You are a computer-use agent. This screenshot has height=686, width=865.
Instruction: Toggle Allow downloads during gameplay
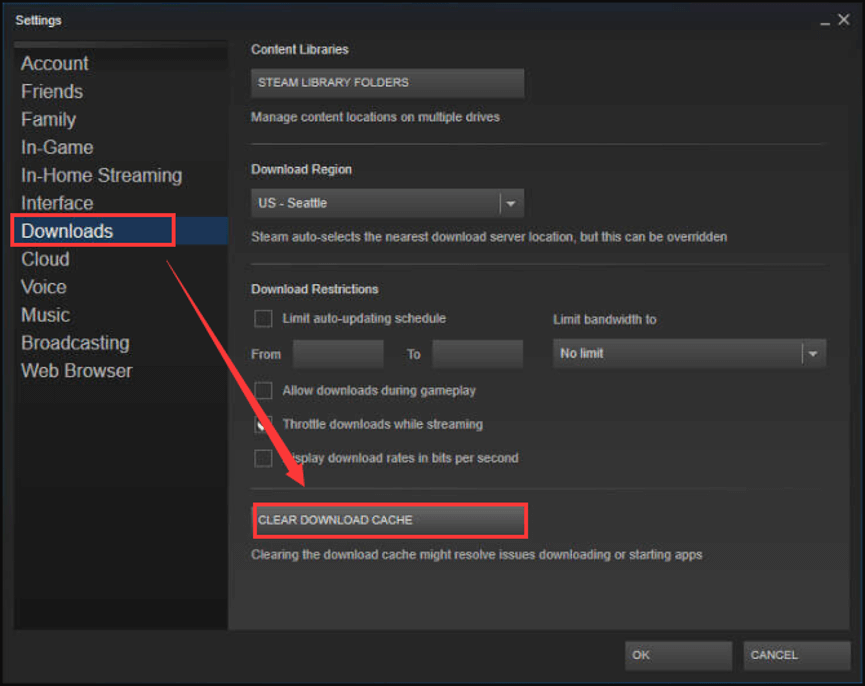point(263,390)
